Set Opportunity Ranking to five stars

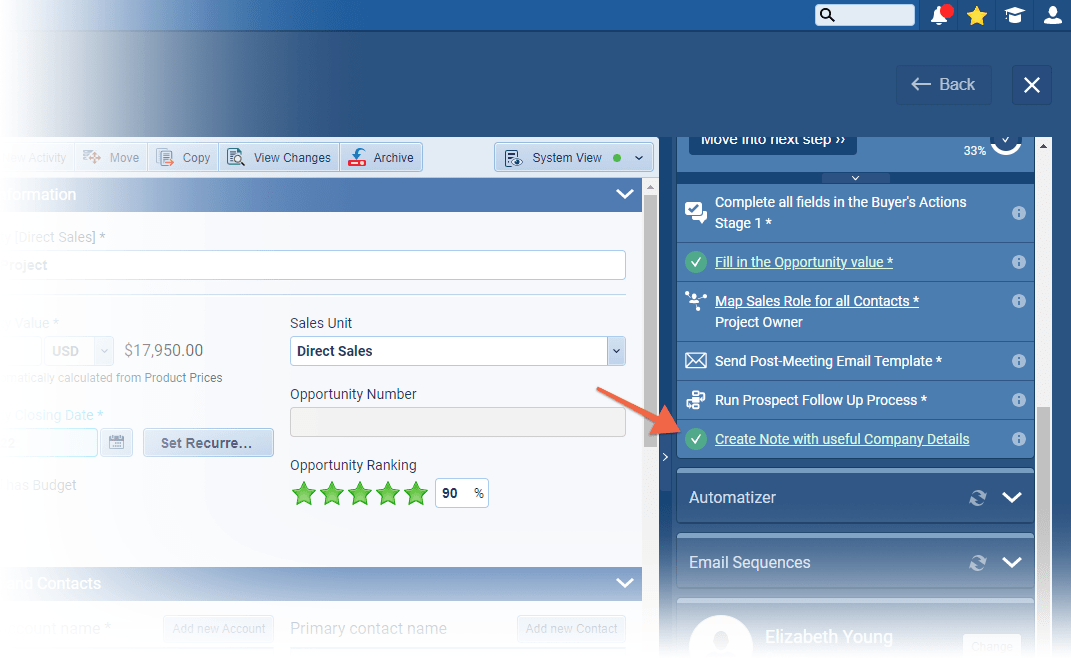point(416,493)
